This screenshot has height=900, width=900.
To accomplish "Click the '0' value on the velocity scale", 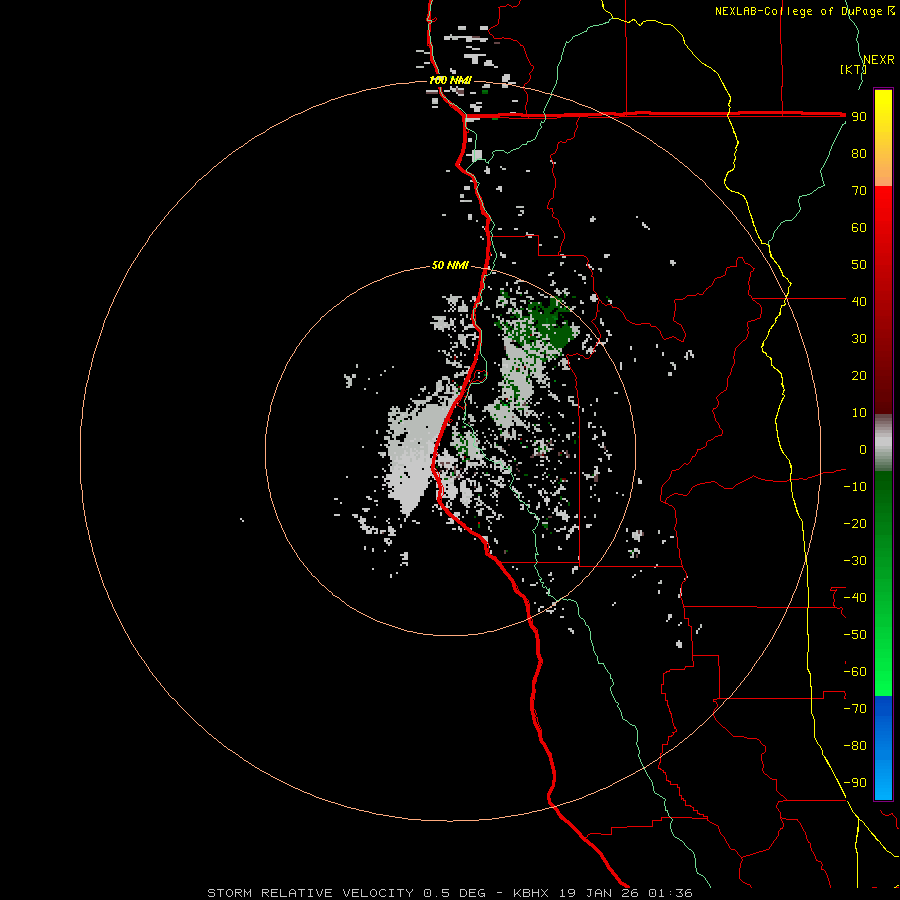I will [863, 450].
